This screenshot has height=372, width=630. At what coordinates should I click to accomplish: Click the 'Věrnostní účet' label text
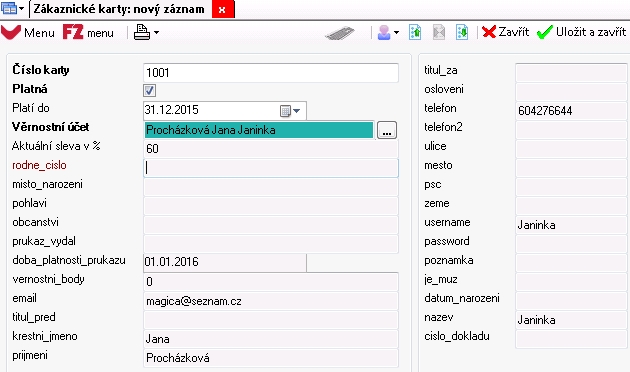50,127
